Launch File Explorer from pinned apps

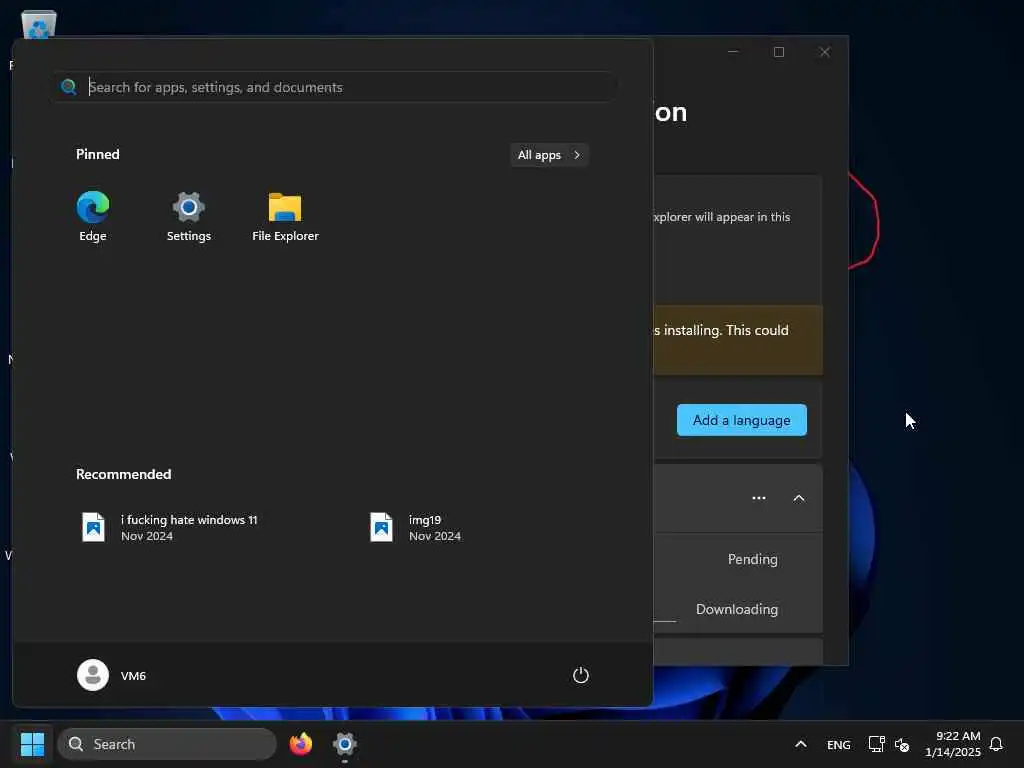point(285,217)
